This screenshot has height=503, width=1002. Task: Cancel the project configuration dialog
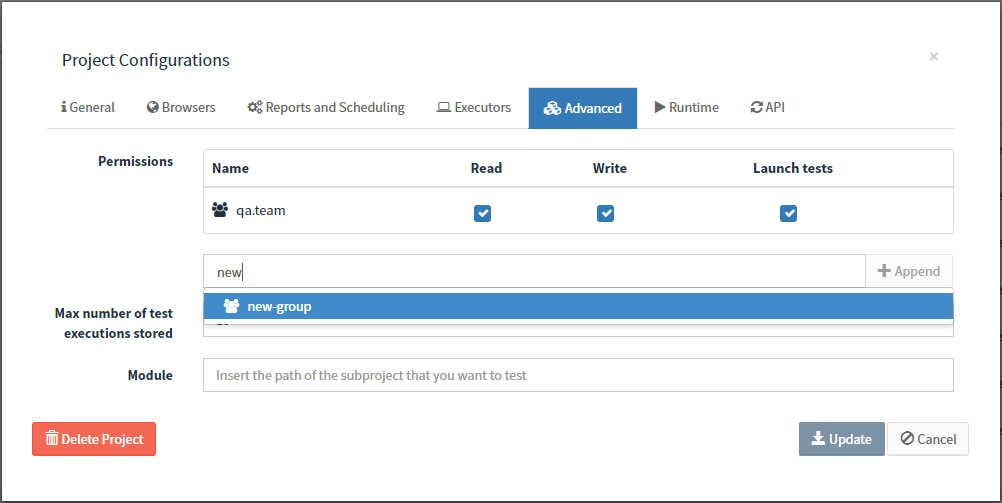(x=928, y=439)
